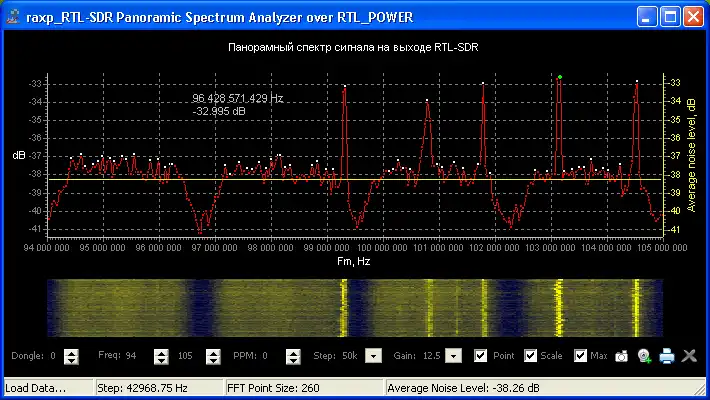Click the yellow average noise level line

point(355,179)
